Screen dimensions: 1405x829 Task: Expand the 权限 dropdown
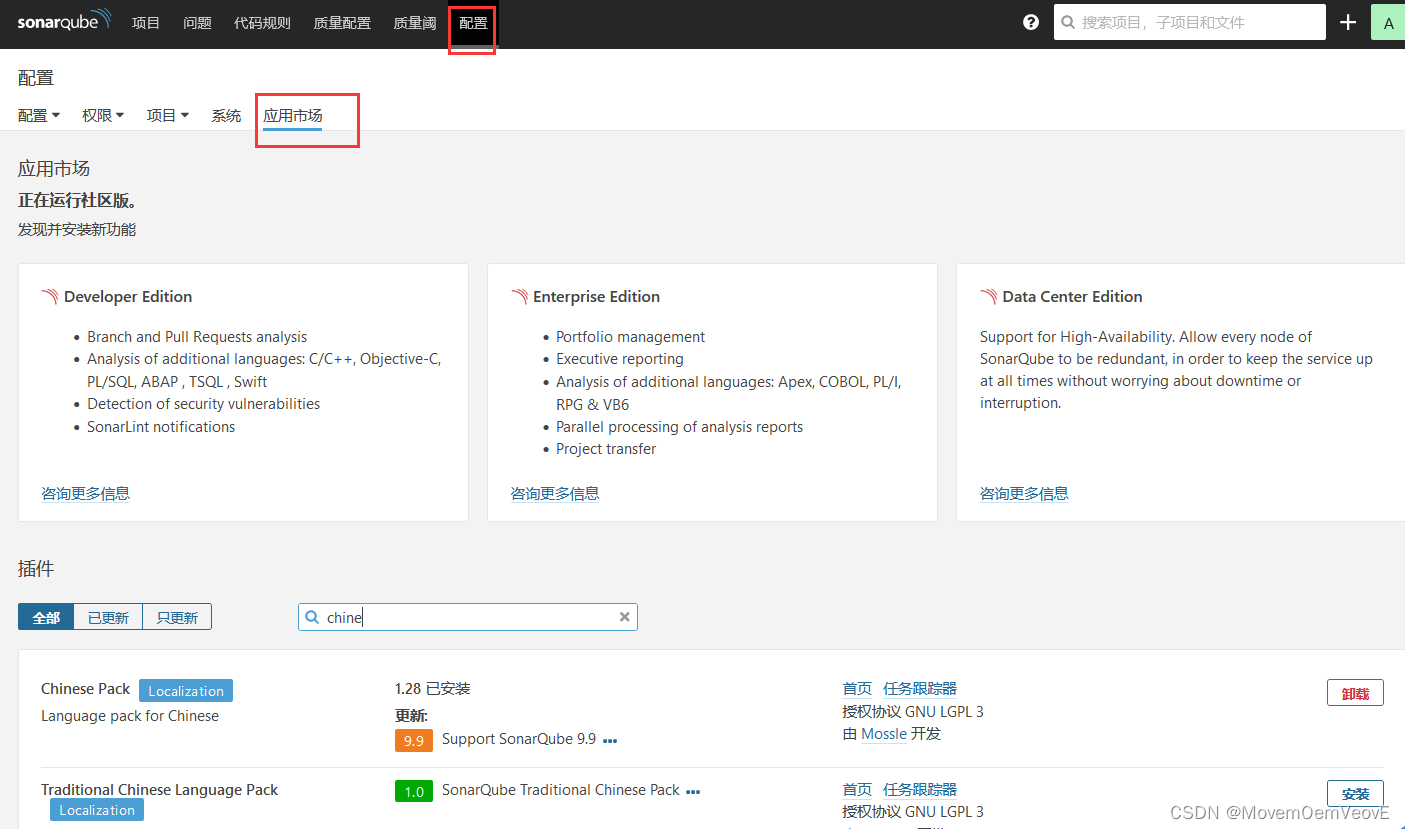(x=103, y=115)
